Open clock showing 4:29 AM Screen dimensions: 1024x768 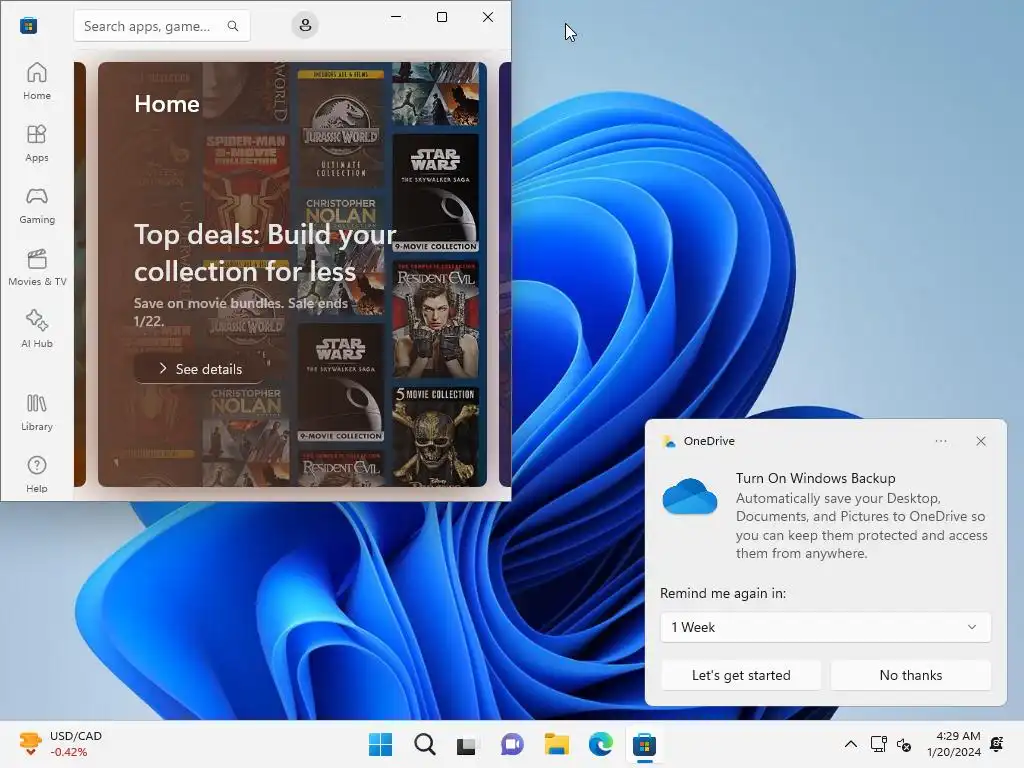click(953, 744)
